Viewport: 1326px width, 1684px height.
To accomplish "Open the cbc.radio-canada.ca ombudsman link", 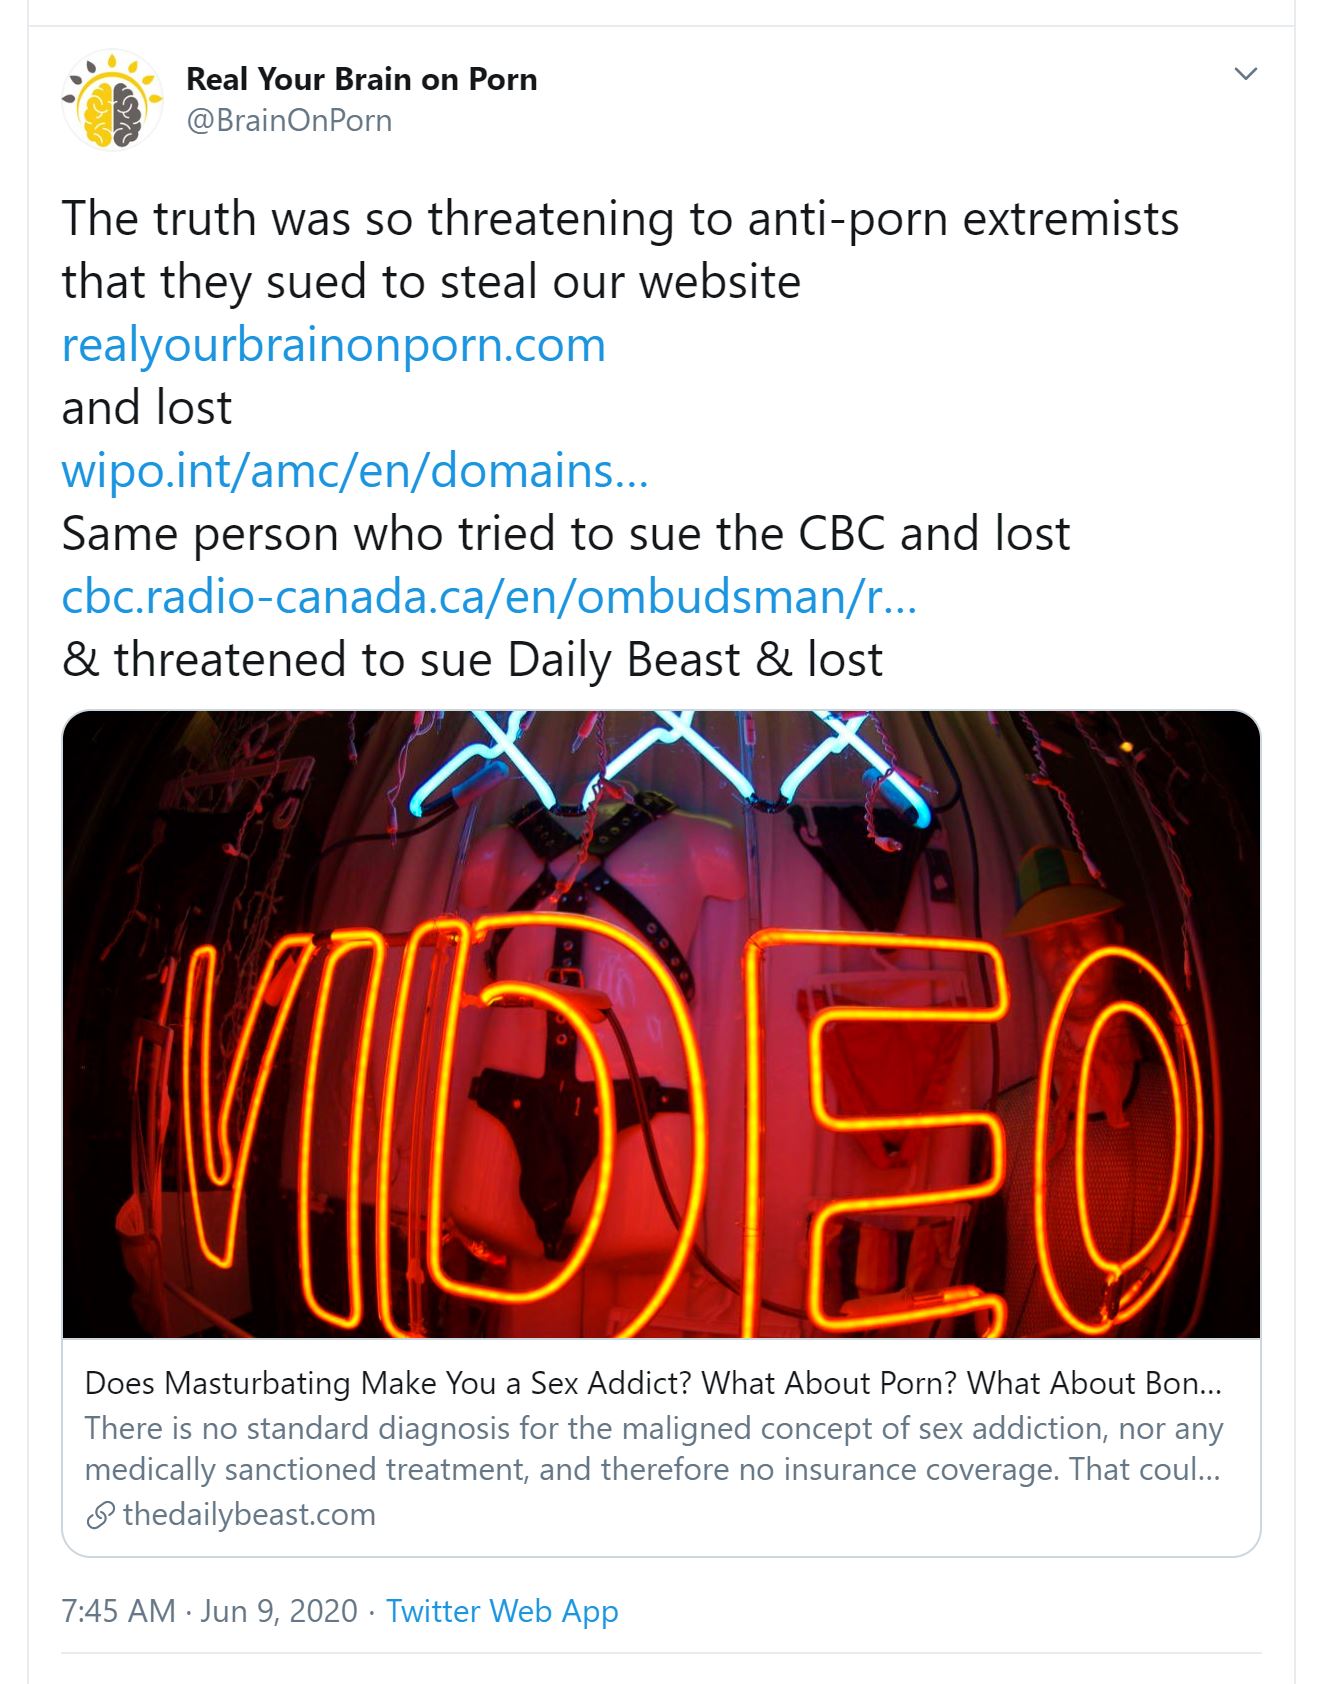I will [x=489, y=596].
